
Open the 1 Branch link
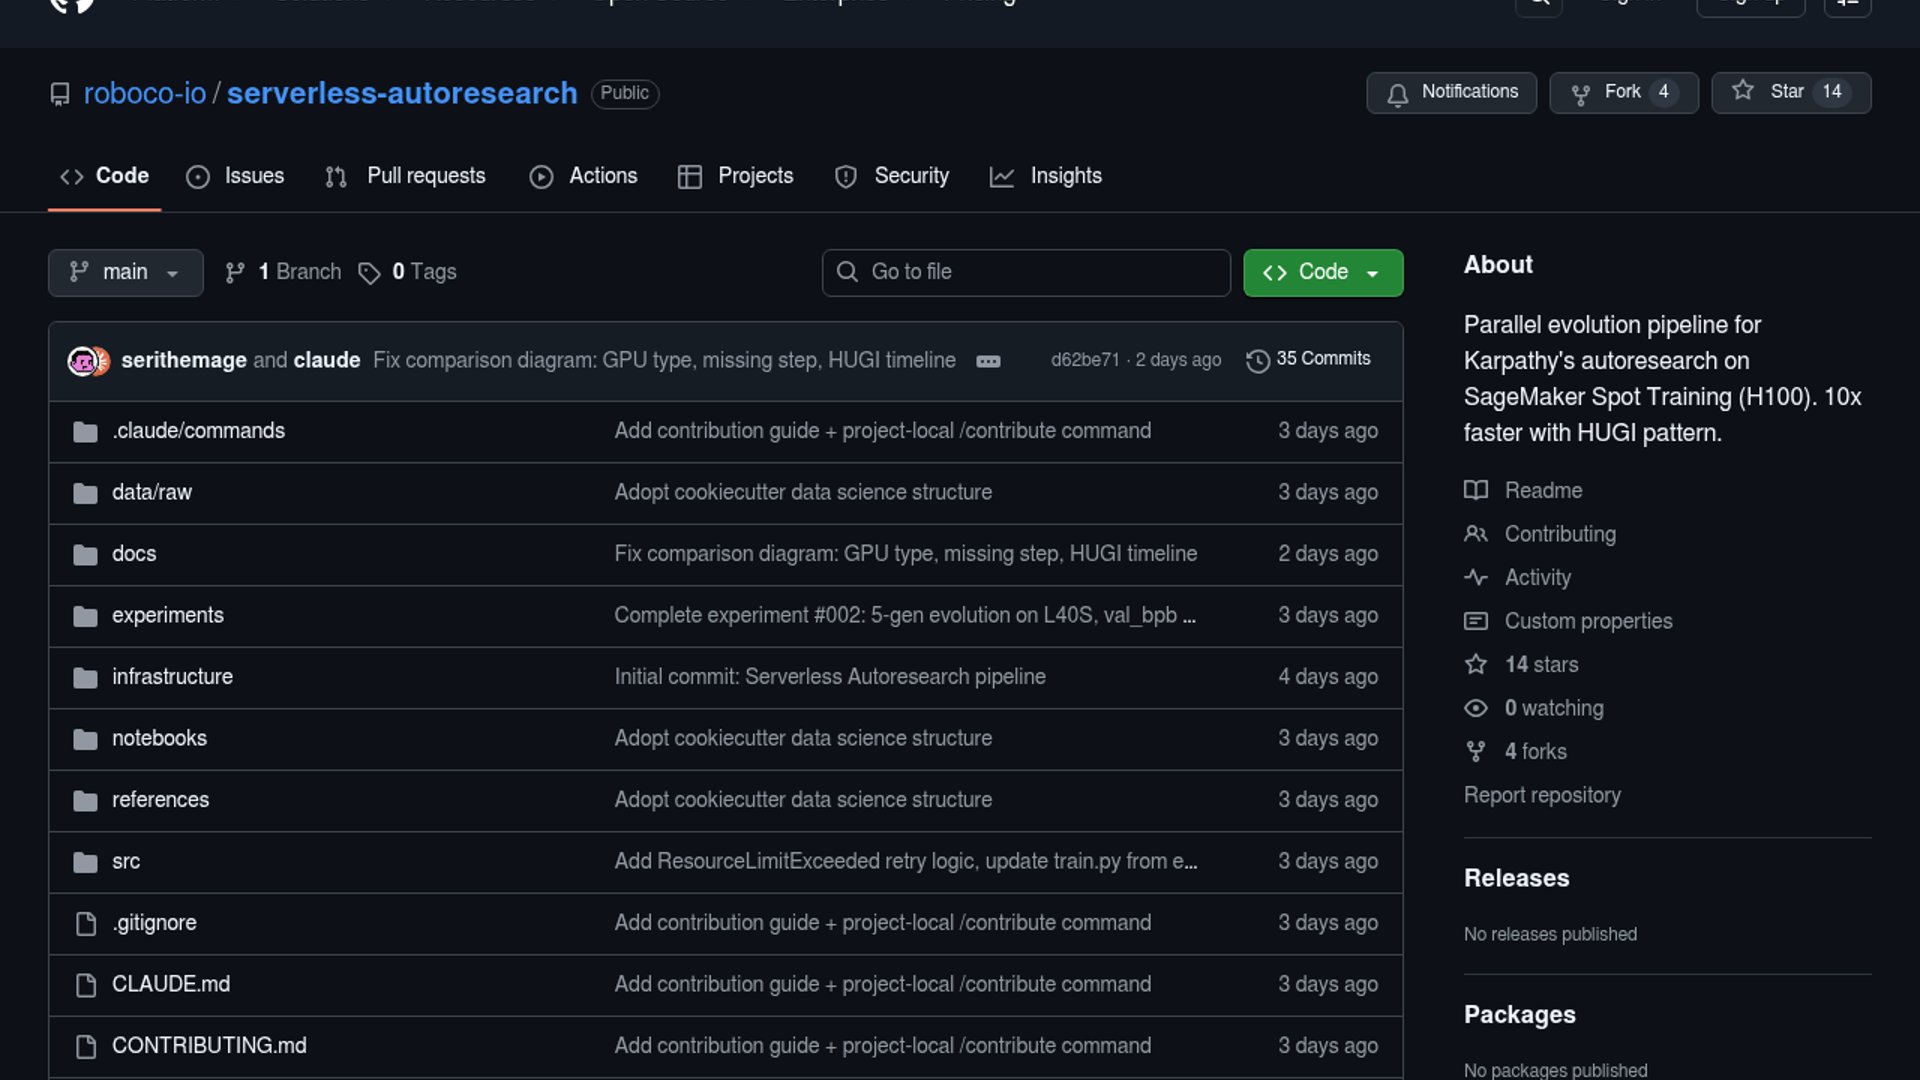pyautogui.click(x=284, y=272)
